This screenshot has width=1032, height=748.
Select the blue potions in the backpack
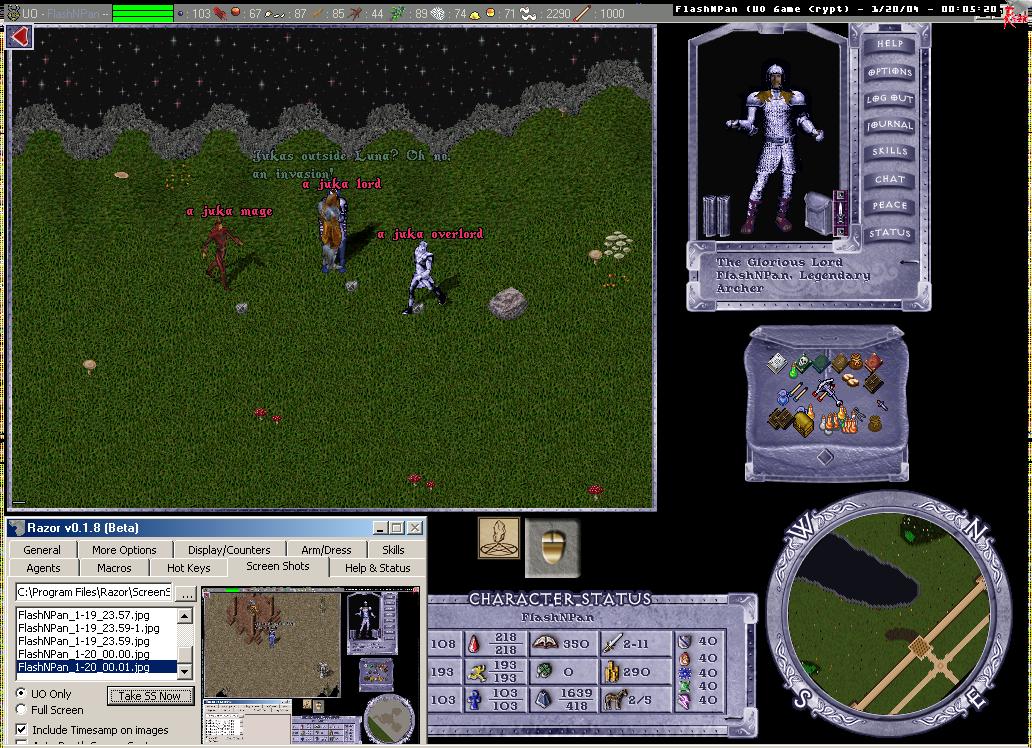click(783, 398)
